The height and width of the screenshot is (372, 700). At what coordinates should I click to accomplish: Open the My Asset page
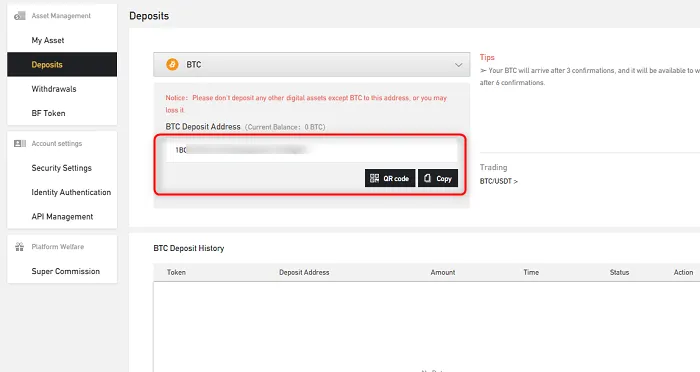coord(48,40)
